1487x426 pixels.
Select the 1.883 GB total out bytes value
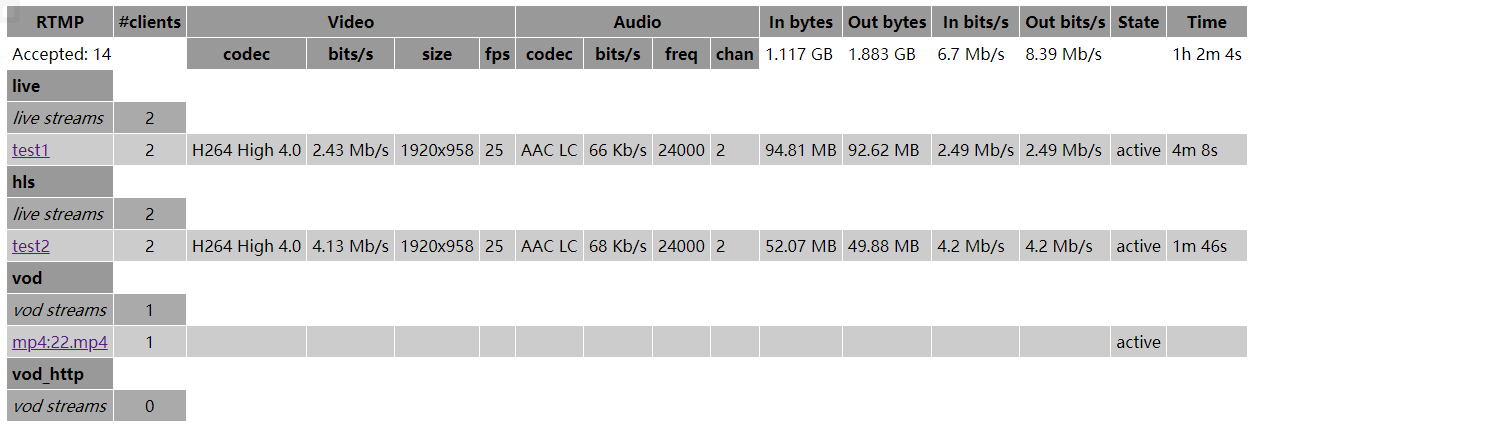(x=882, y=54)
